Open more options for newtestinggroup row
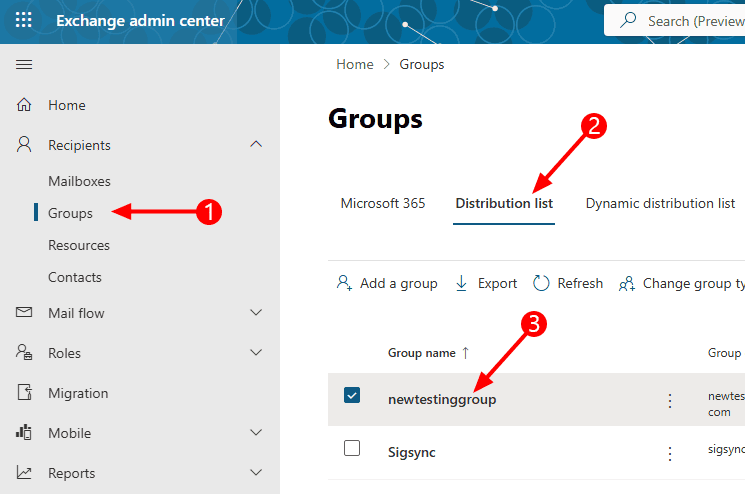This screenshot has width=745, height=494. point(670,400)
